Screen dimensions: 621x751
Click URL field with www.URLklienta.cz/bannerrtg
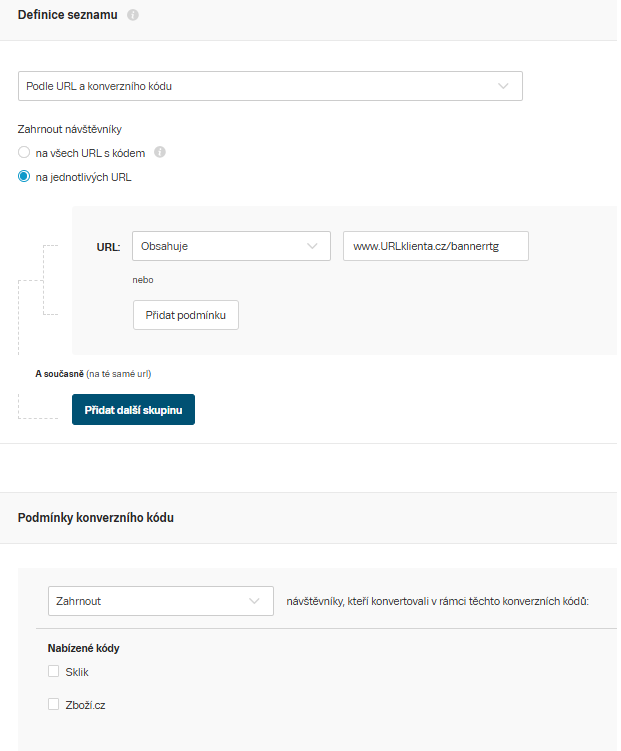tap(436, 246)
